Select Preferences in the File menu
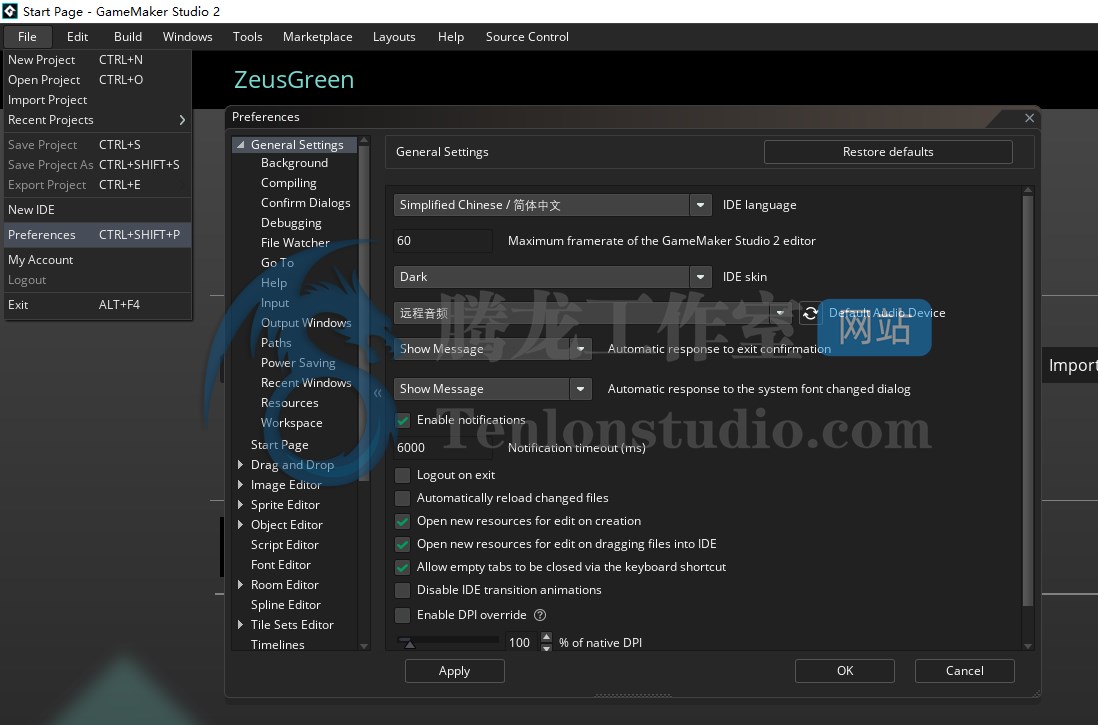Image resolution: width=1098 pixels, height=725 pixels. [97, 235]
